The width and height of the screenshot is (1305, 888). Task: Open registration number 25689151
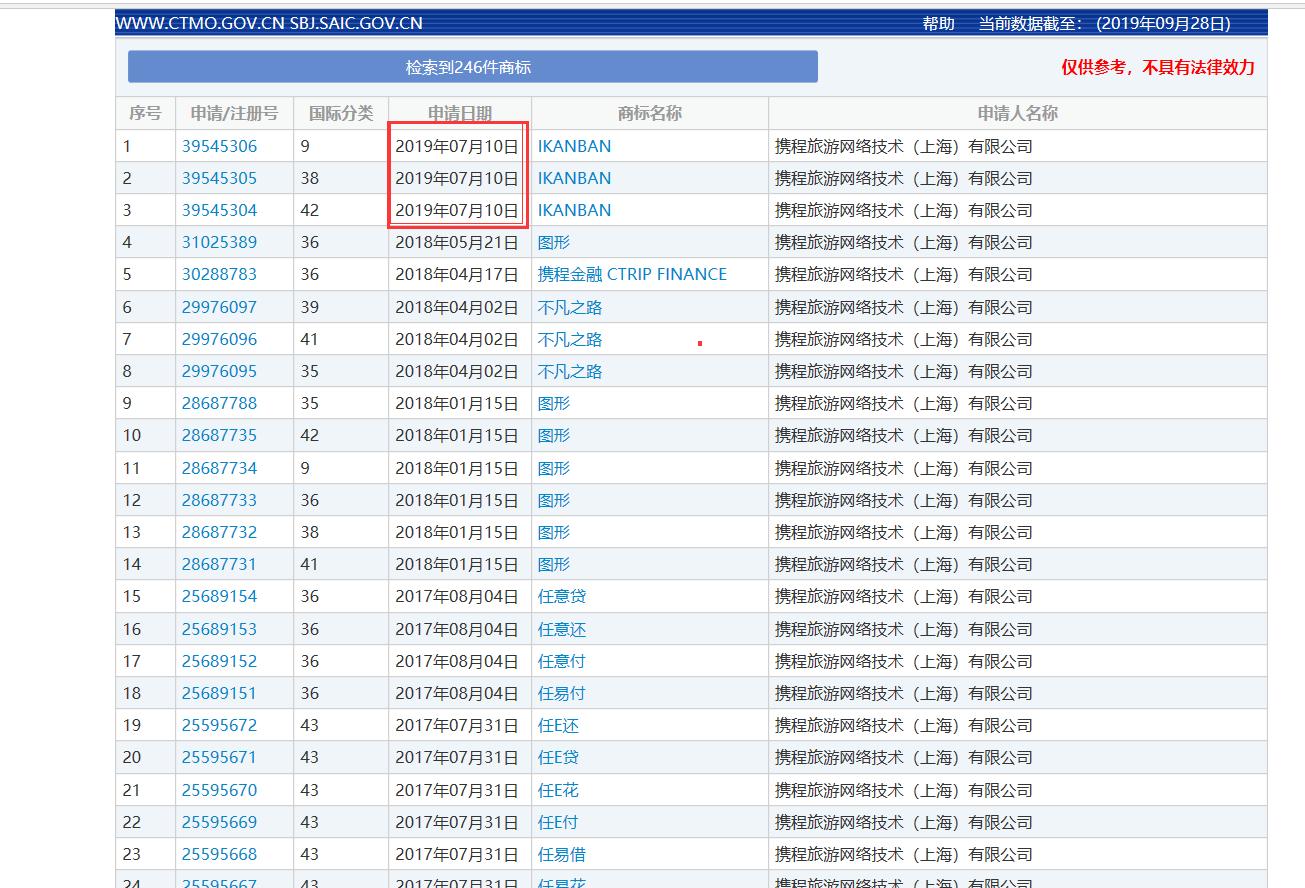(x=219, y=693)
